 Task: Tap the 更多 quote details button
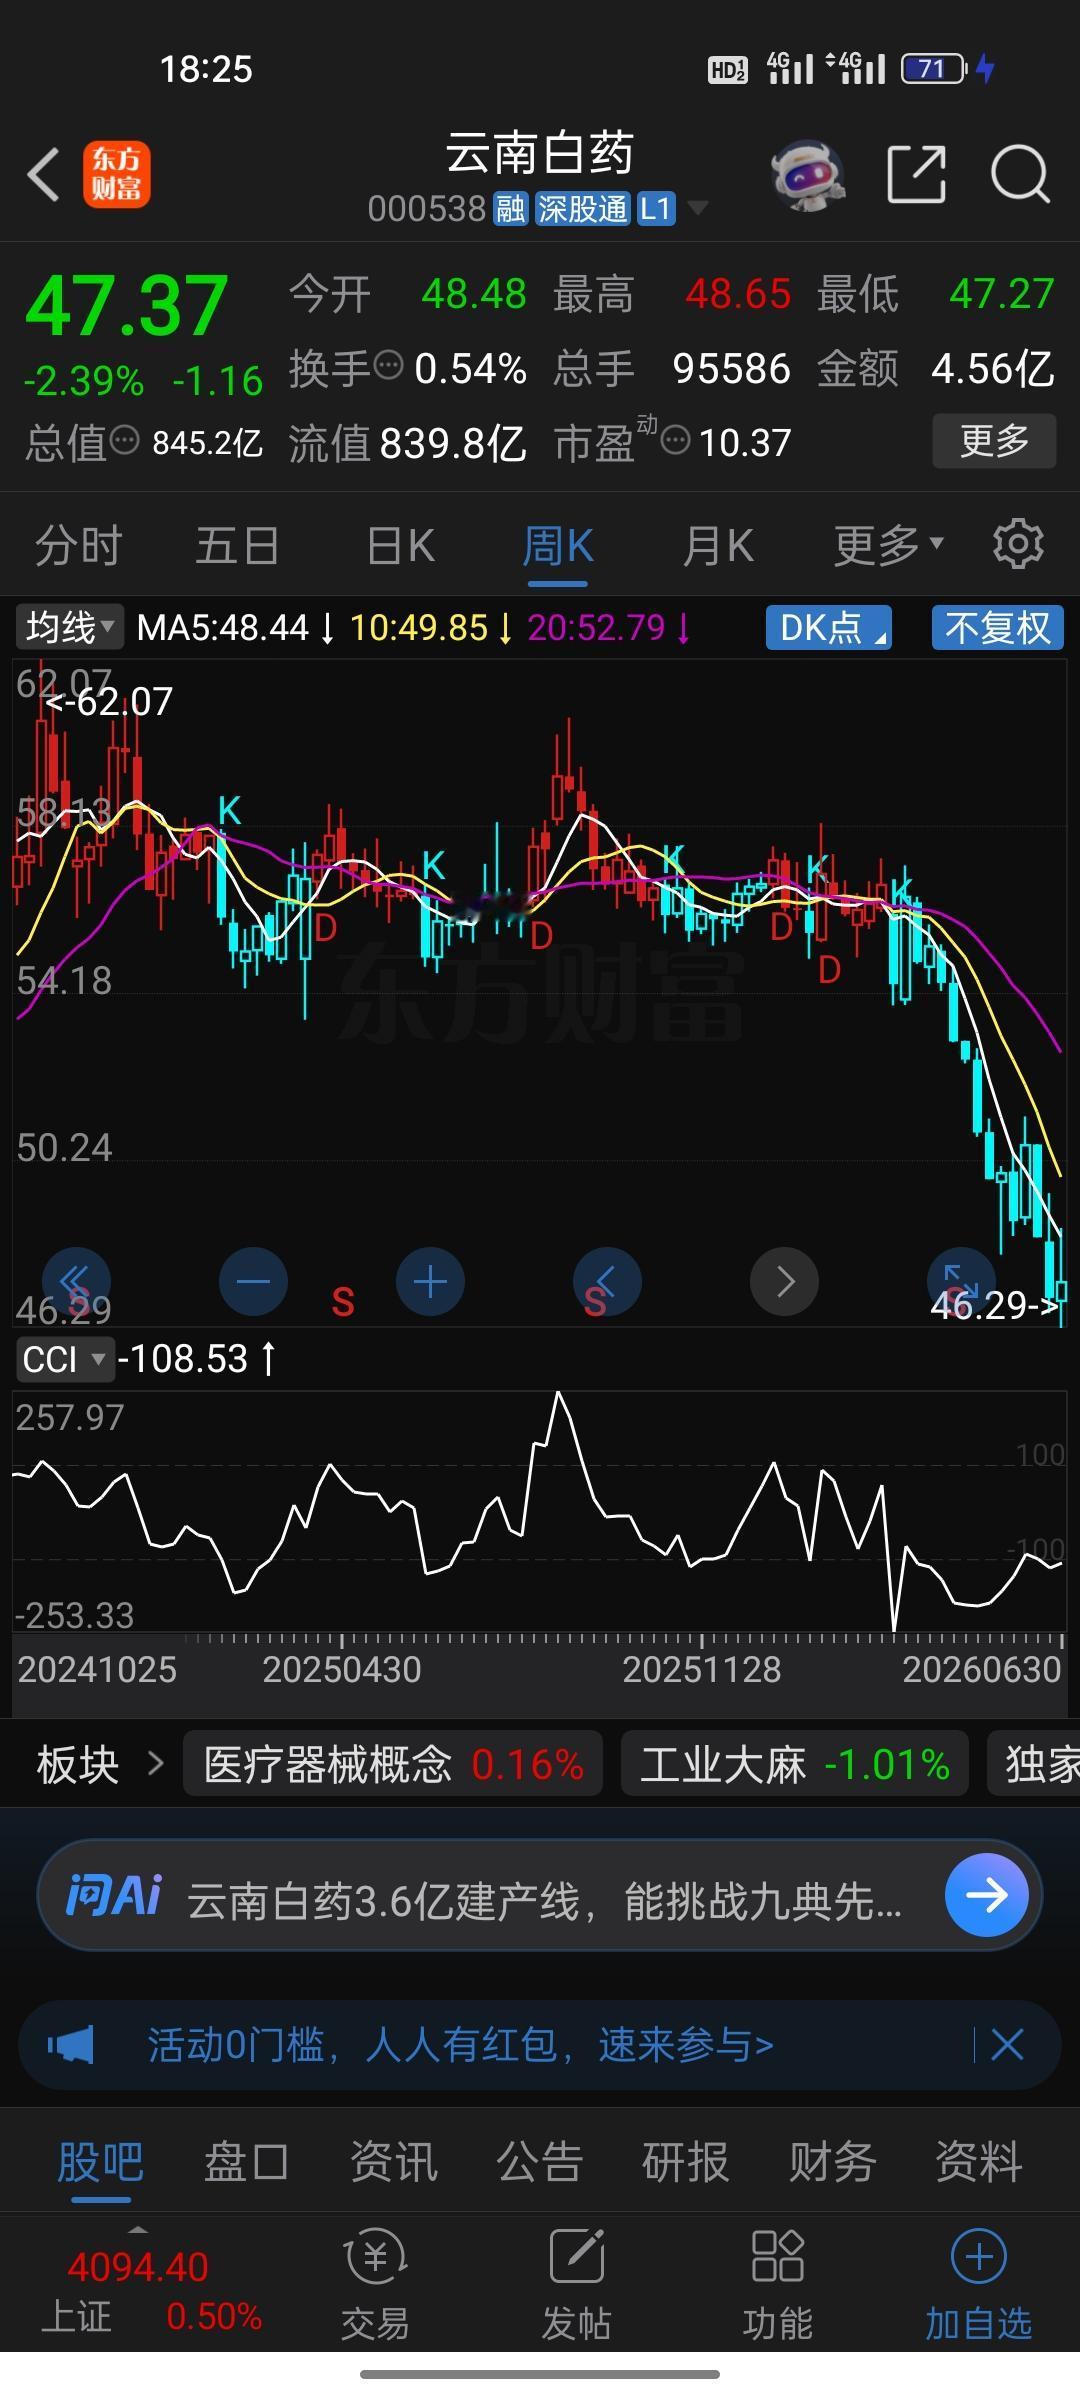click(x=994, y=440)
